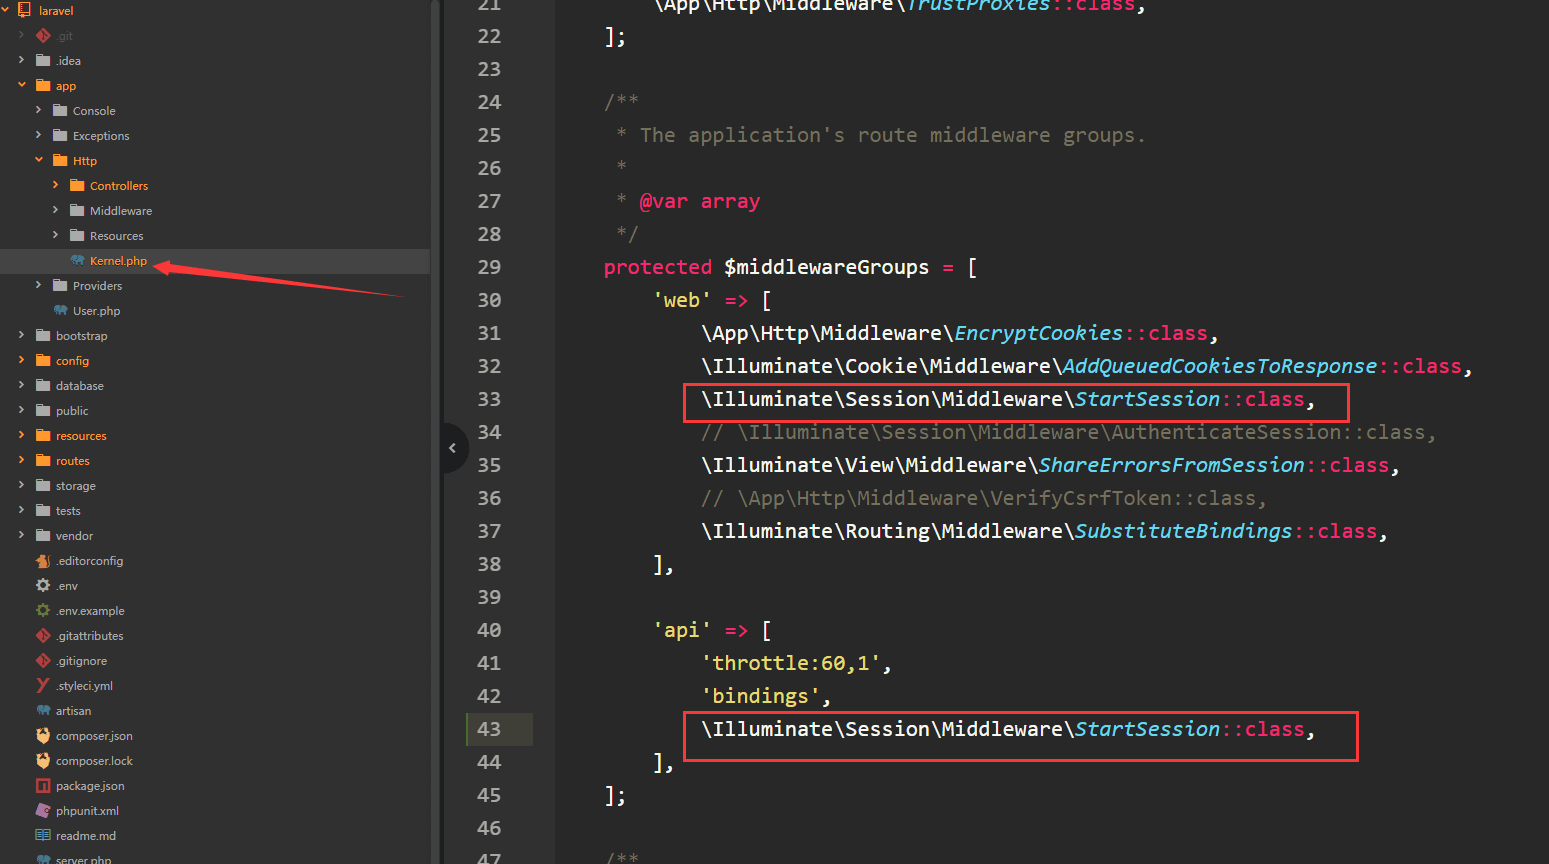Expand the Console folder chevron
The image size is (1549, 864).
[38, 110]
